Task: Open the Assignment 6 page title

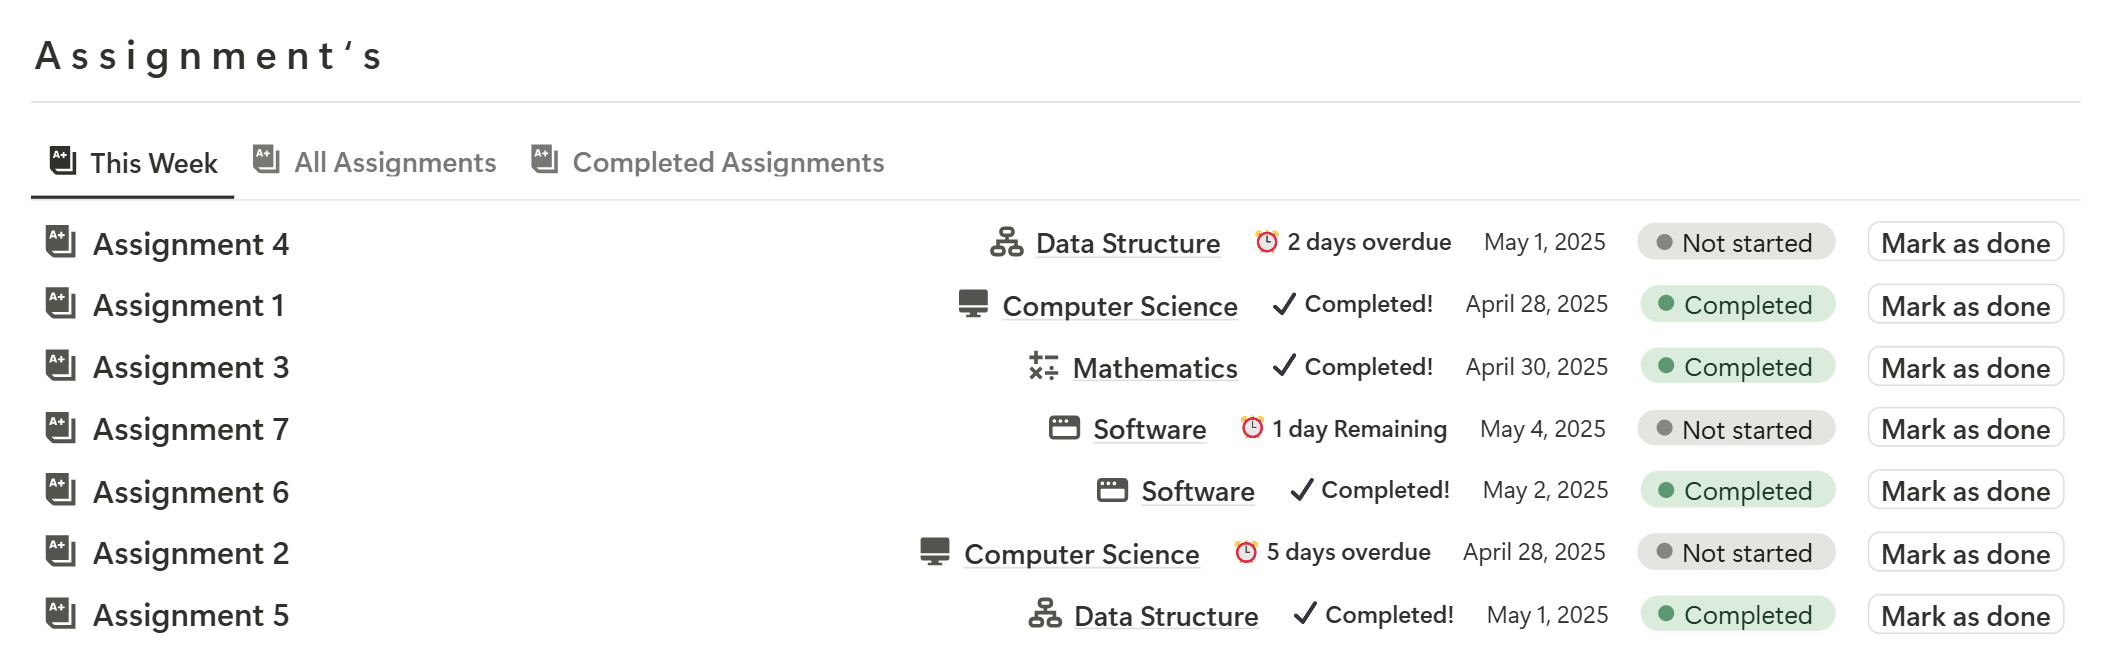Action: 191,491
